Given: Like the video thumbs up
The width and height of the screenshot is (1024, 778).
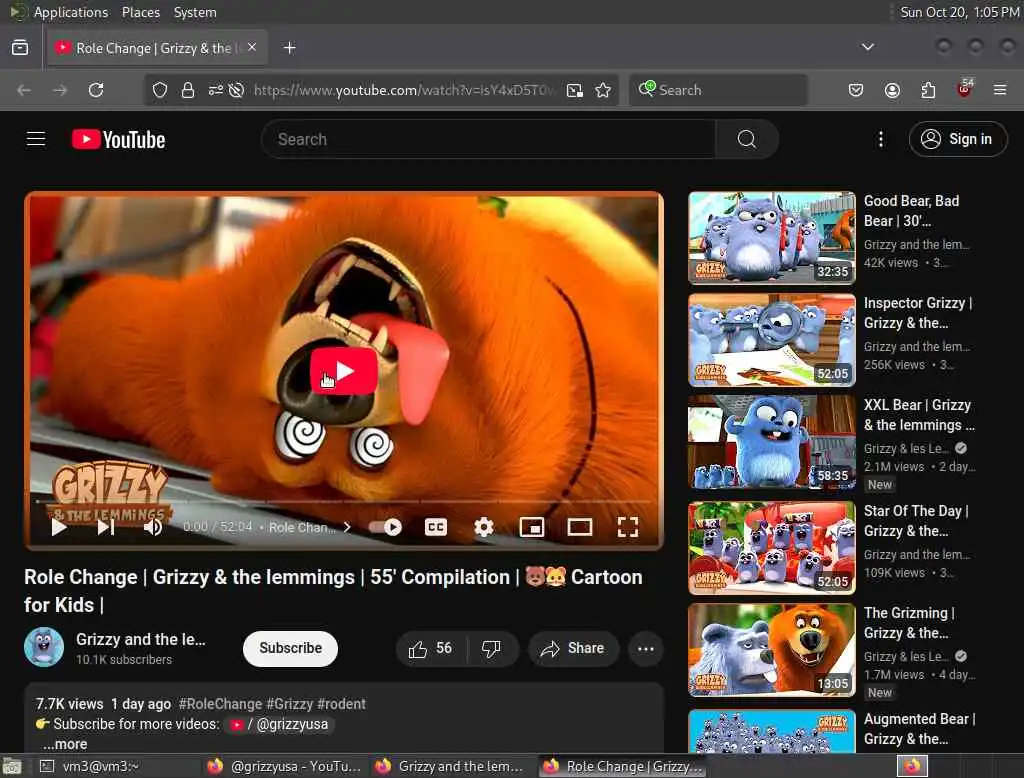Looking at the screenshot, I should 430,649.
